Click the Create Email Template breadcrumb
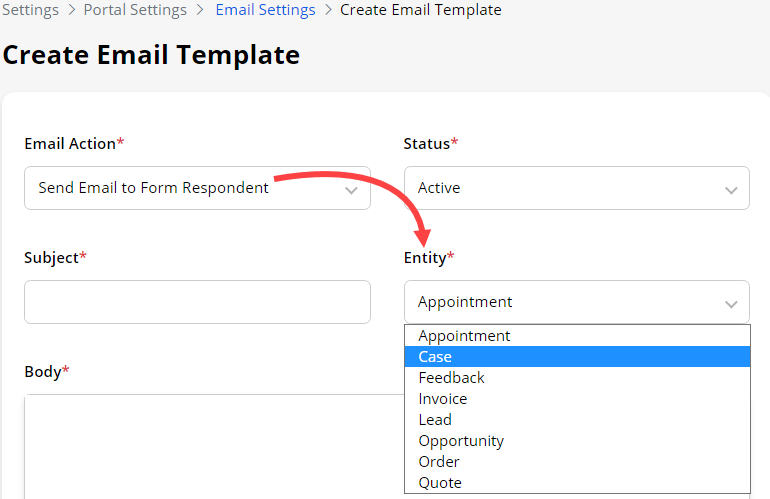Image resolution: width=770 pixels, height=499 pixels. click(420, 10)
